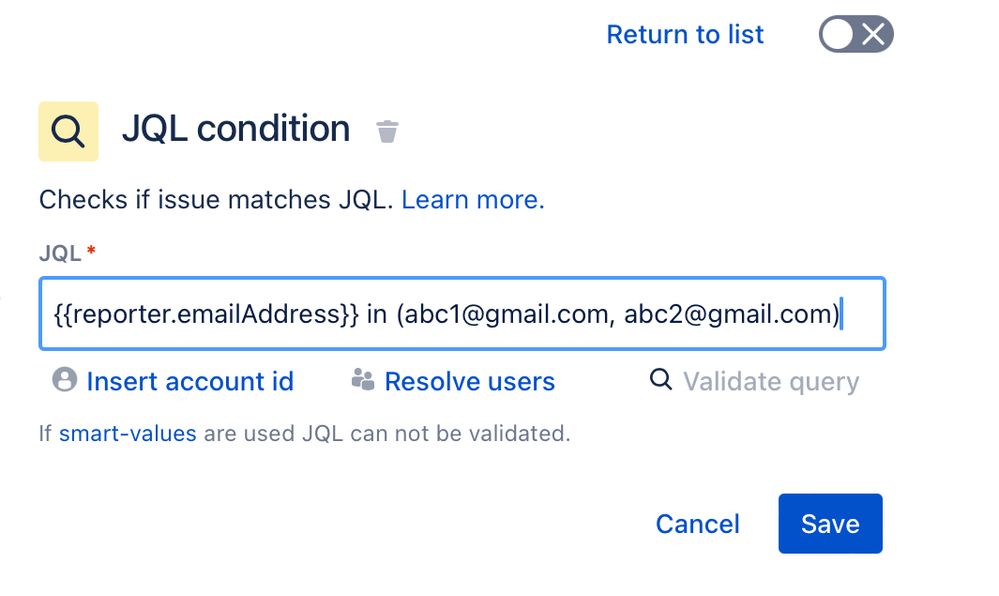Select the Insert account id text link
Viewport: 999px width, 596px height.
coord(190,381)
